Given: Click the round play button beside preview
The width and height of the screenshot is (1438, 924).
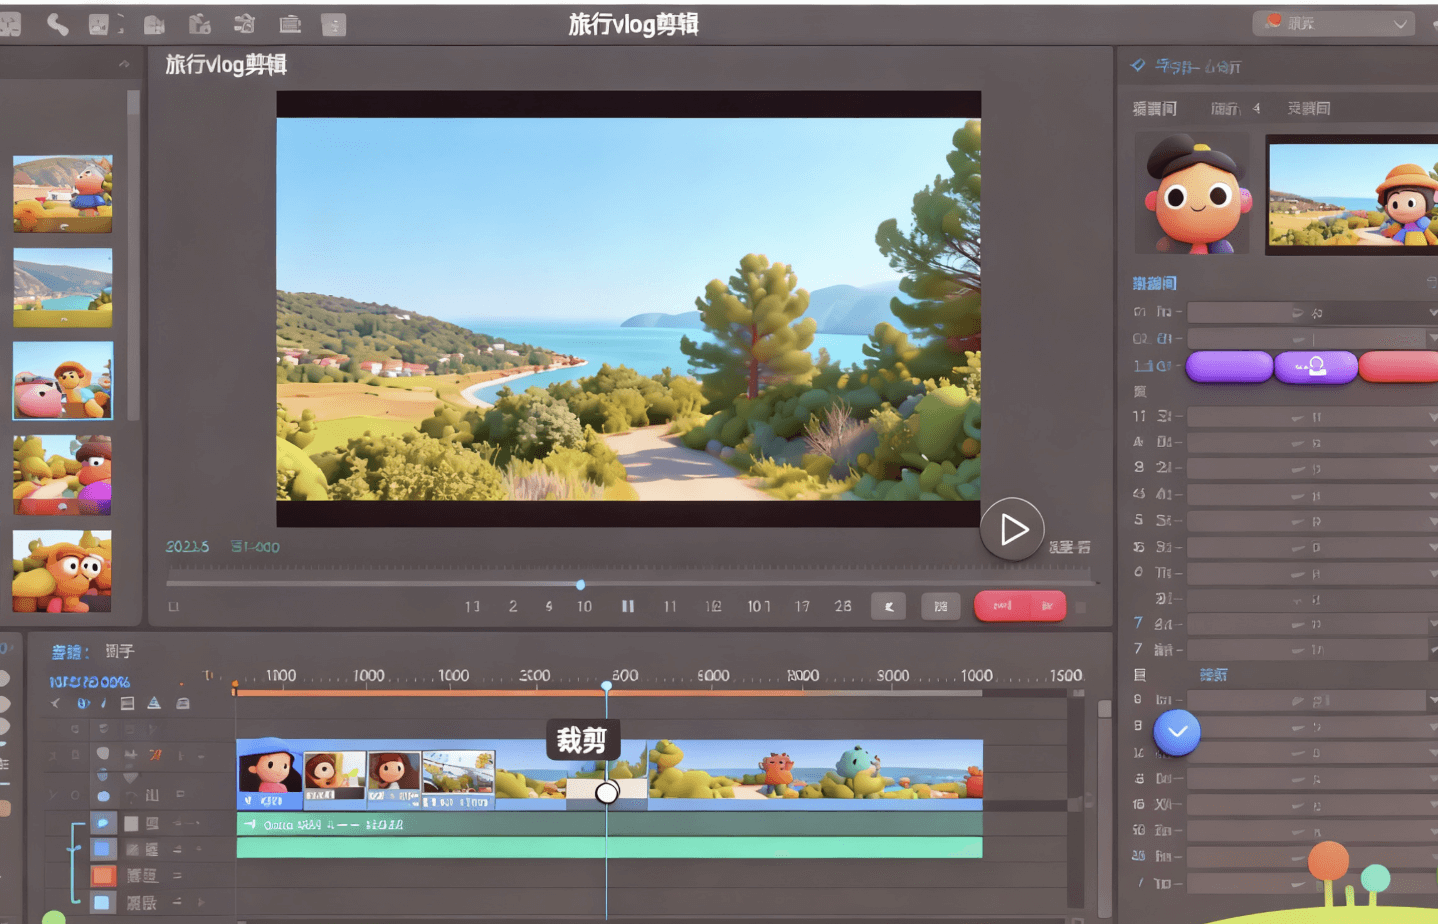Looking at the screenshot, I should coord(1011,529).
